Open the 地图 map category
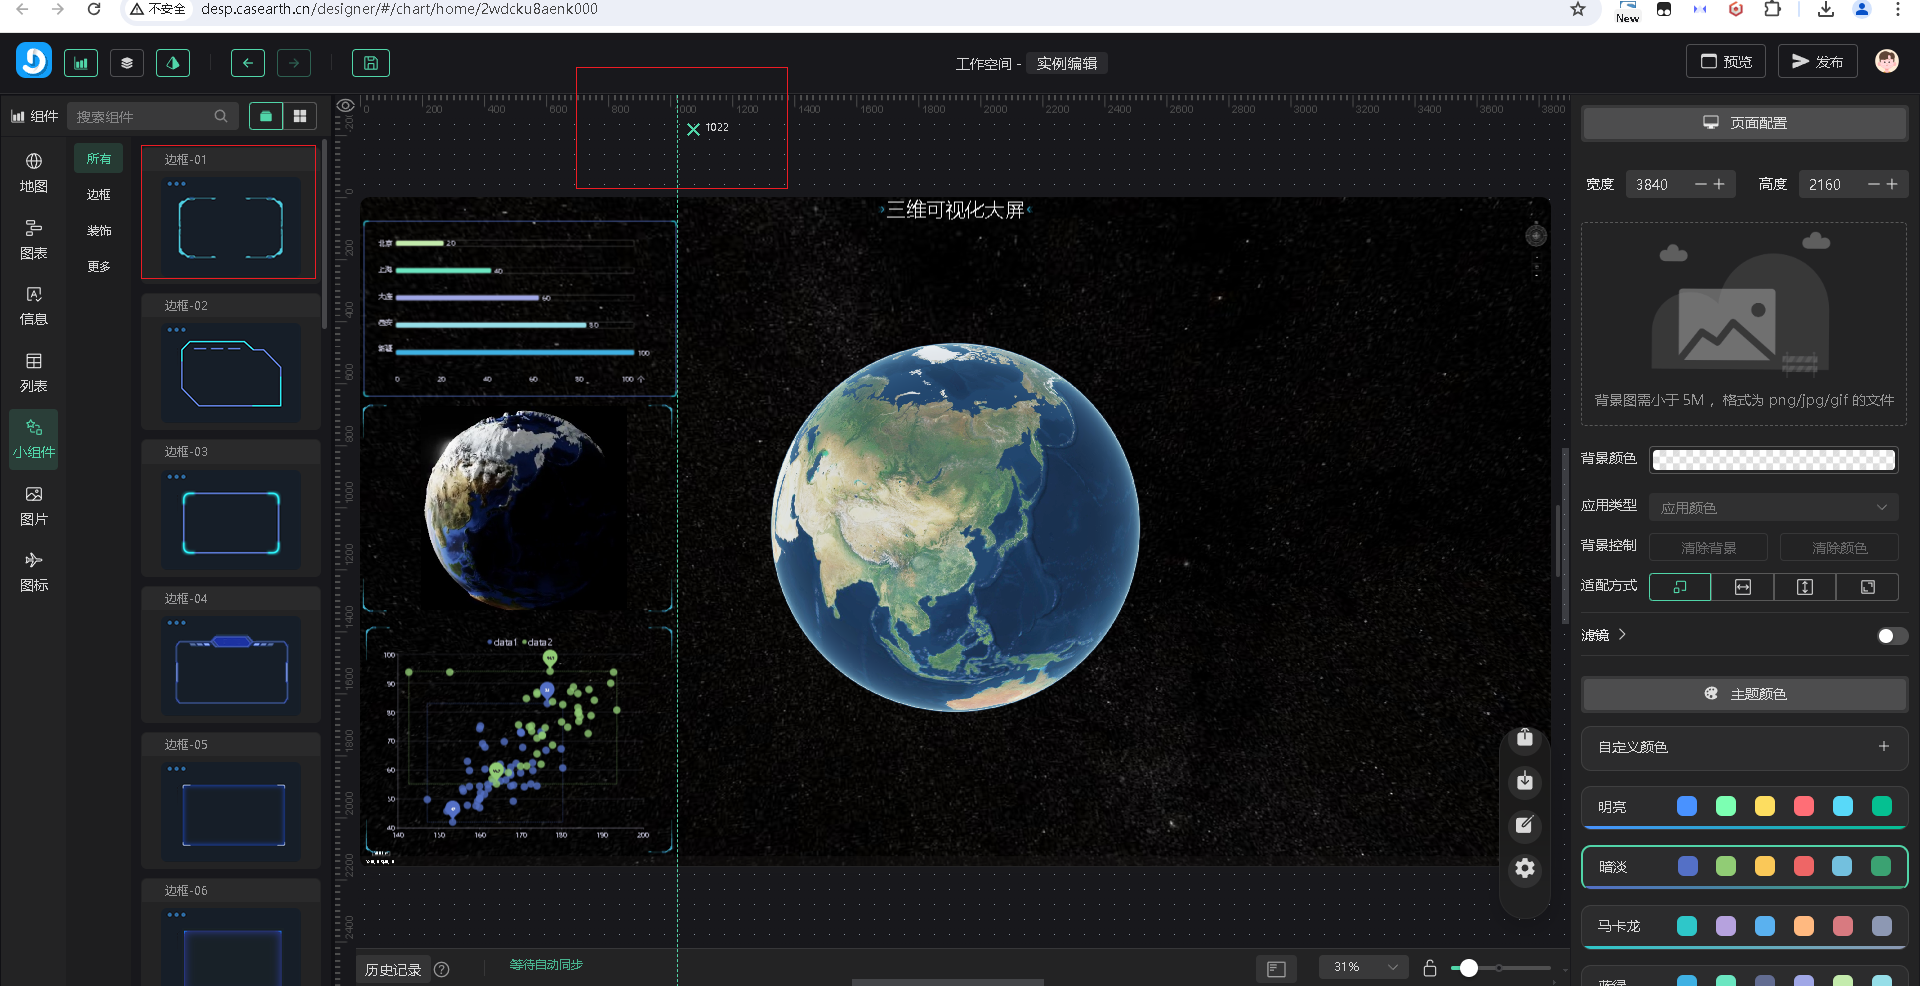Screen dimensions: 1920x986 [x=34, y=172]
